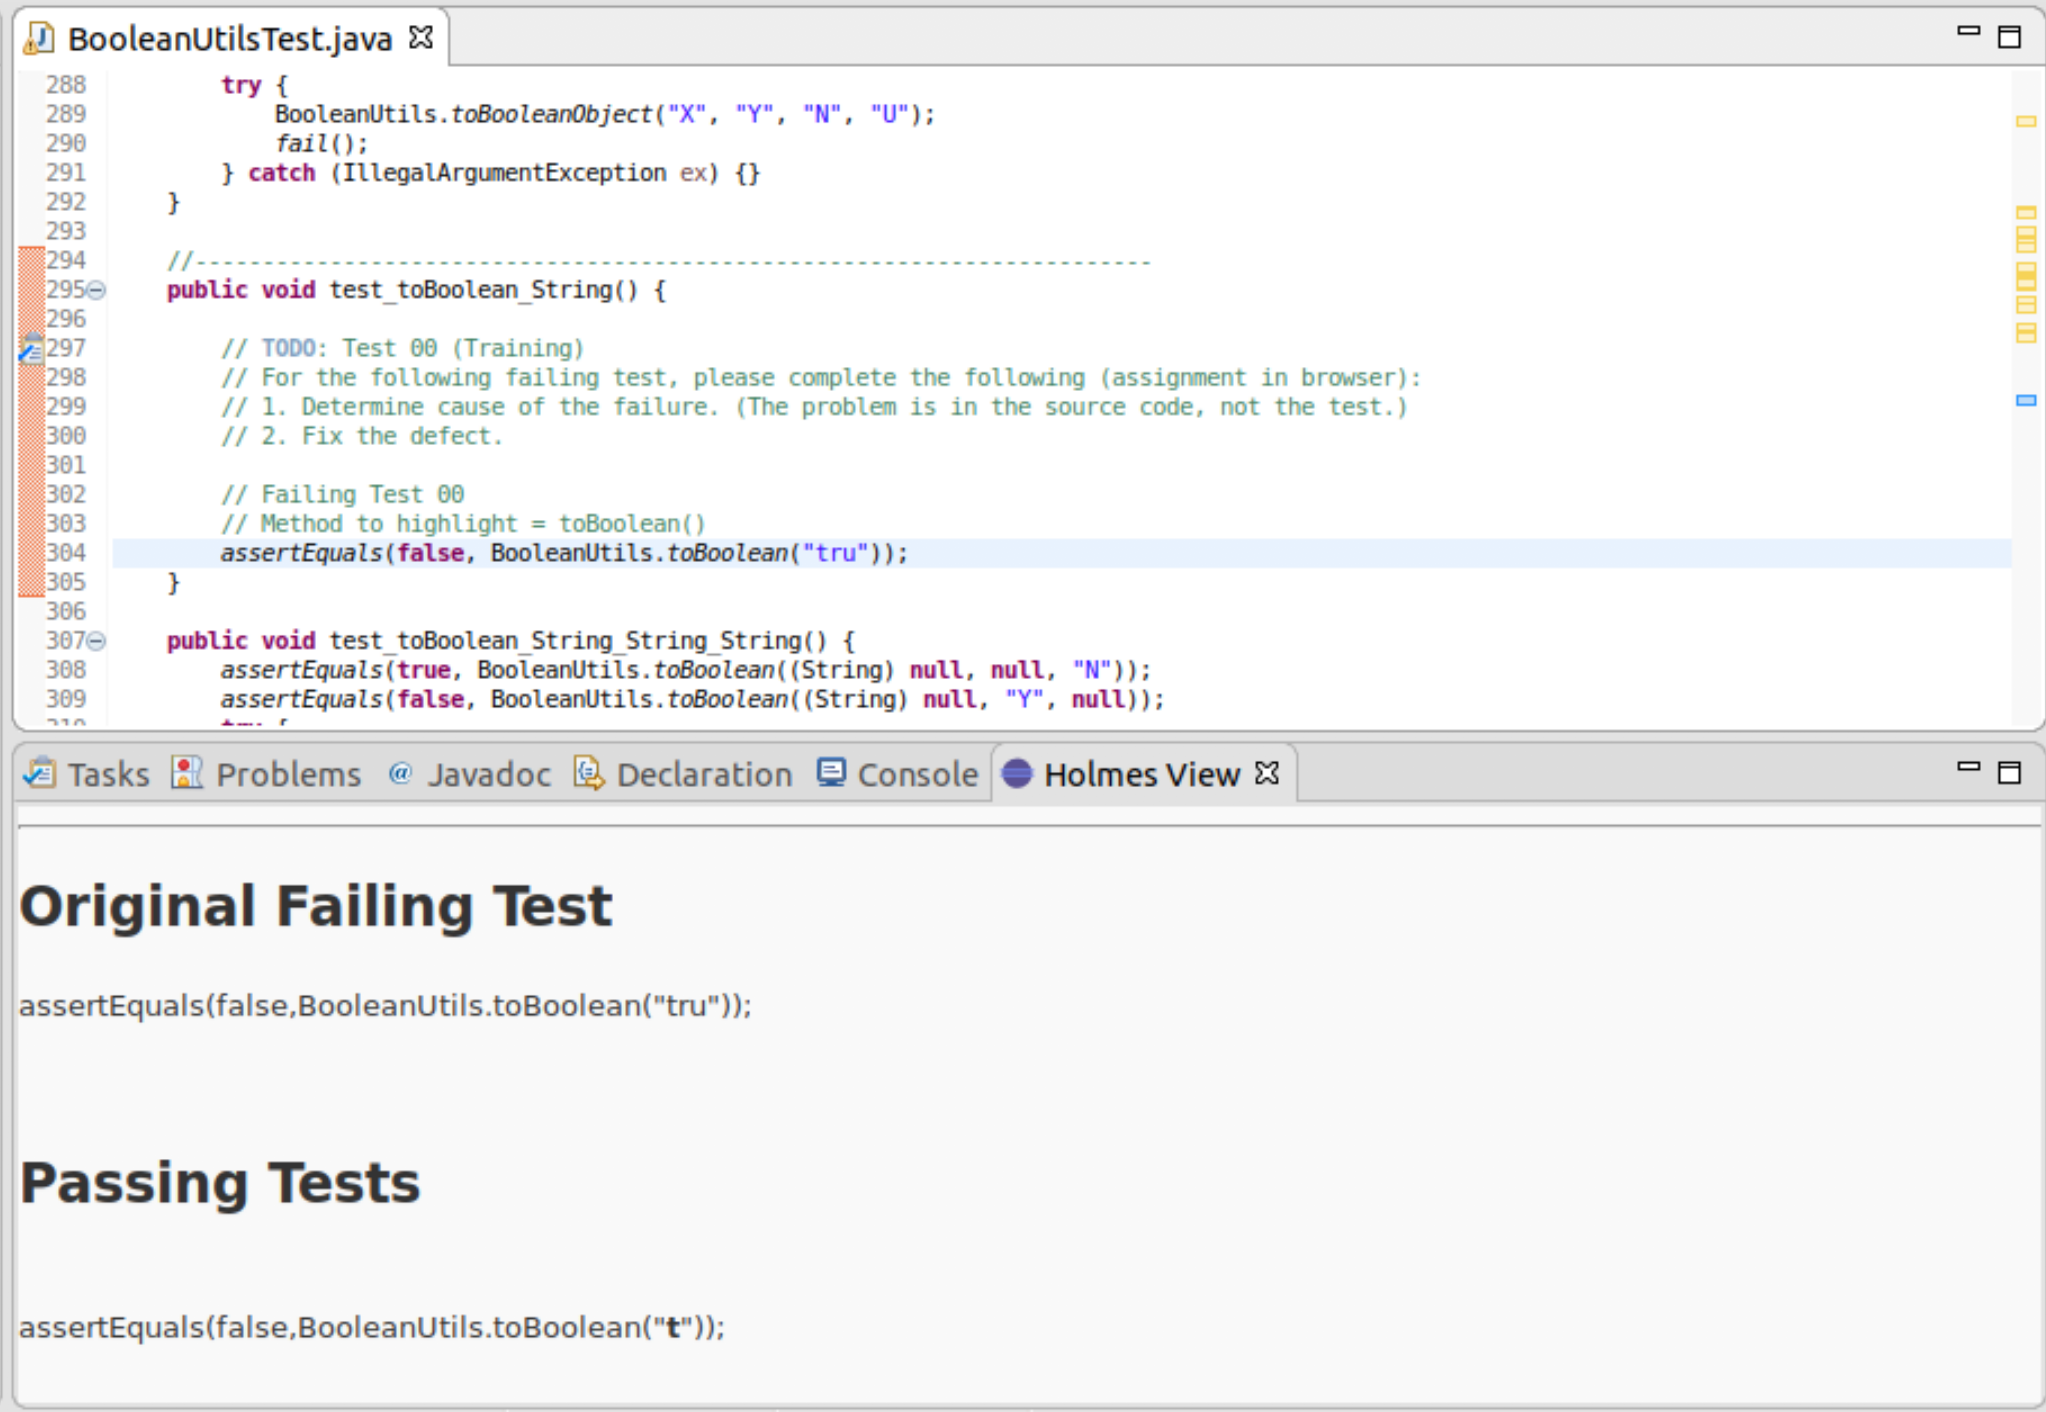Click the BooleanUtilsTest.java file icon
This screenshot has height=1412, width=2046.
tap(39, 38)
